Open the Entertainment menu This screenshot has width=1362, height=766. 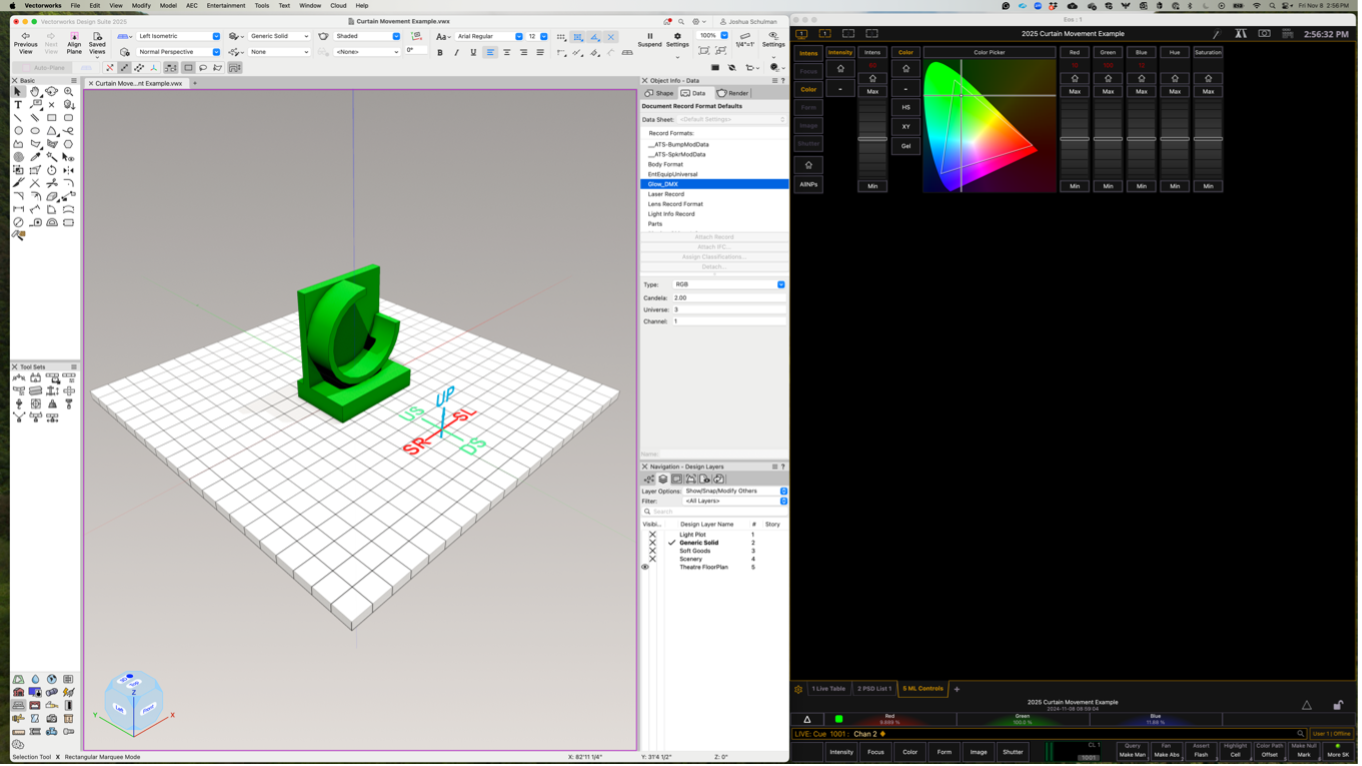pos(225,6)
